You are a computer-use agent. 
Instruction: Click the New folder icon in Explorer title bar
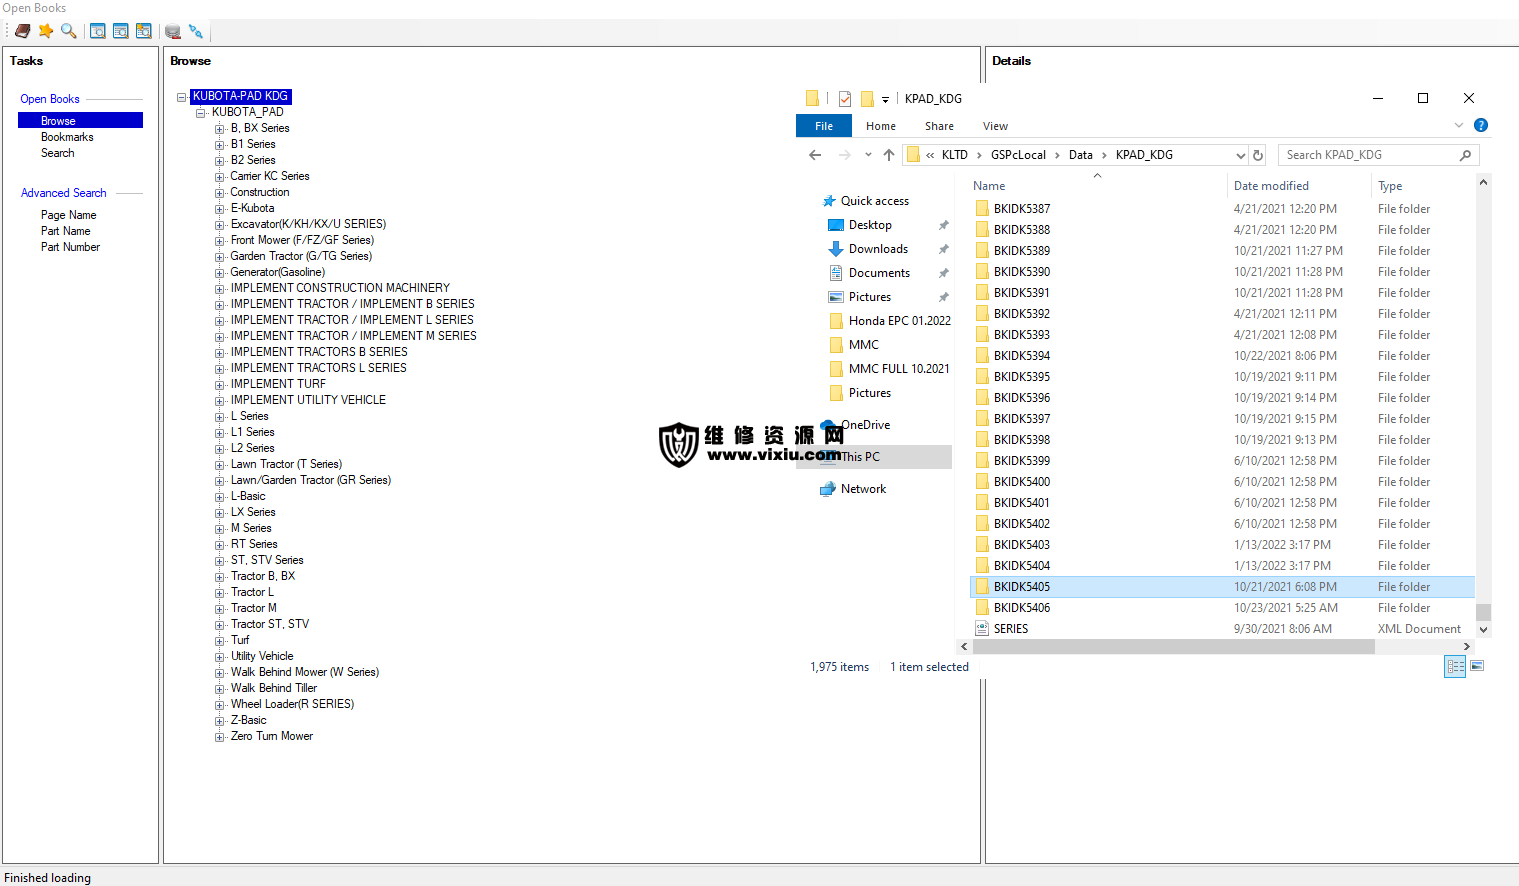(867, 98)
